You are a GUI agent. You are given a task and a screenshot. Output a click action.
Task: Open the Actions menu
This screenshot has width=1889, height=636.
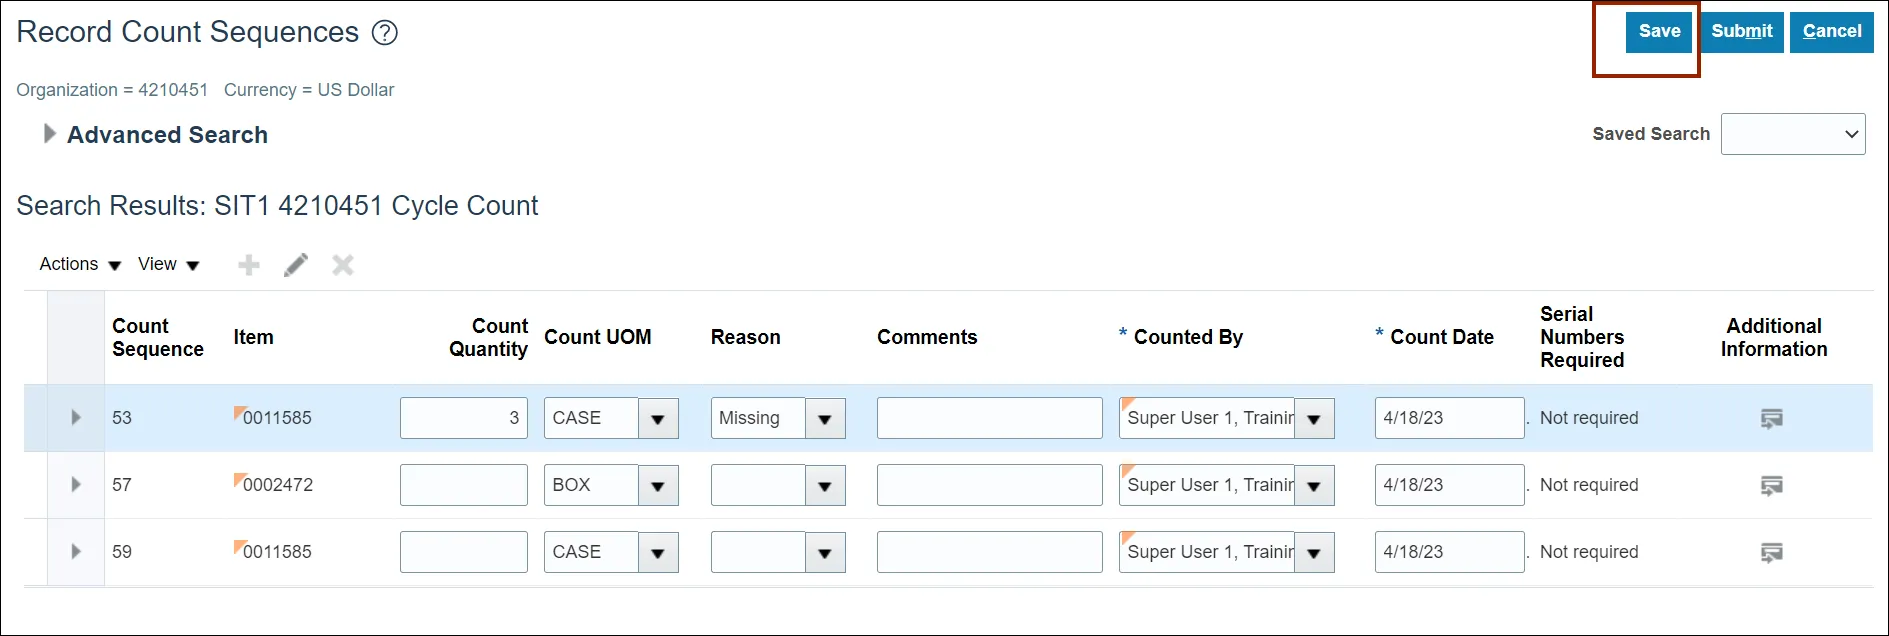[x=80, y=264]
